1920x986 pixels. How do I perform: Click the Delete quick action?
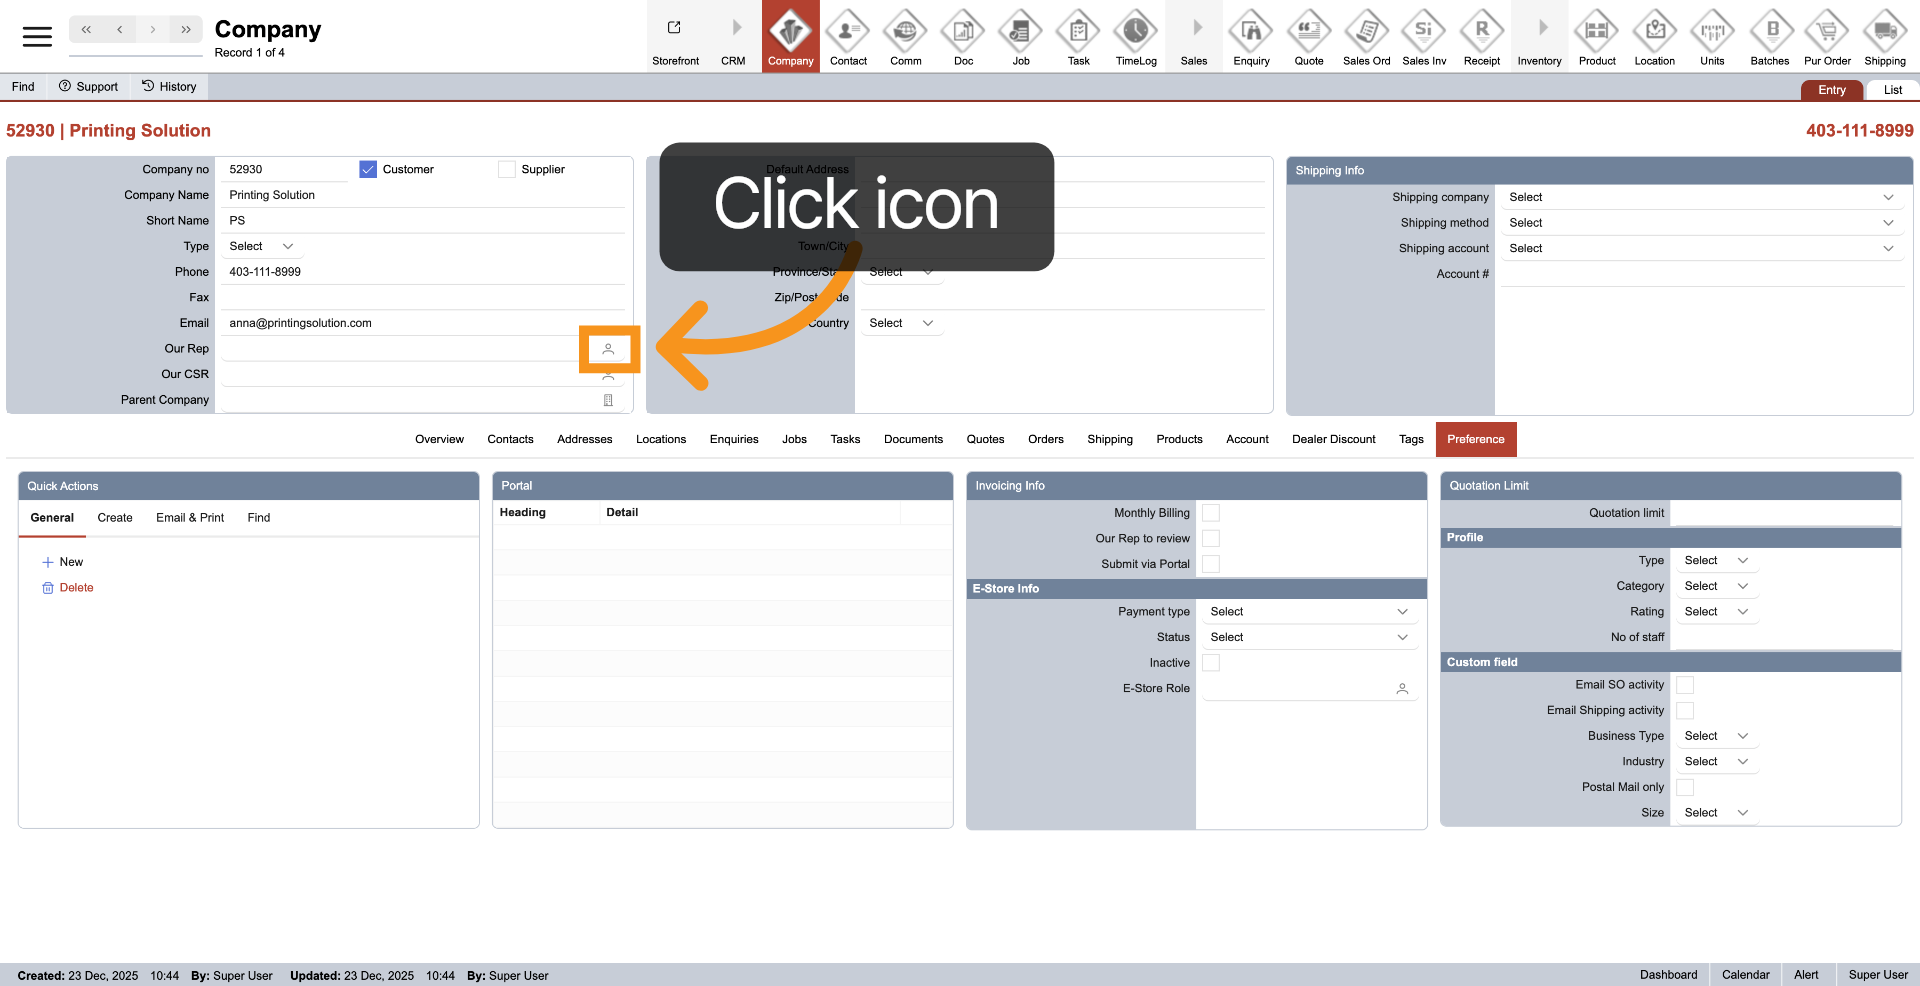(x=76, y=588)
